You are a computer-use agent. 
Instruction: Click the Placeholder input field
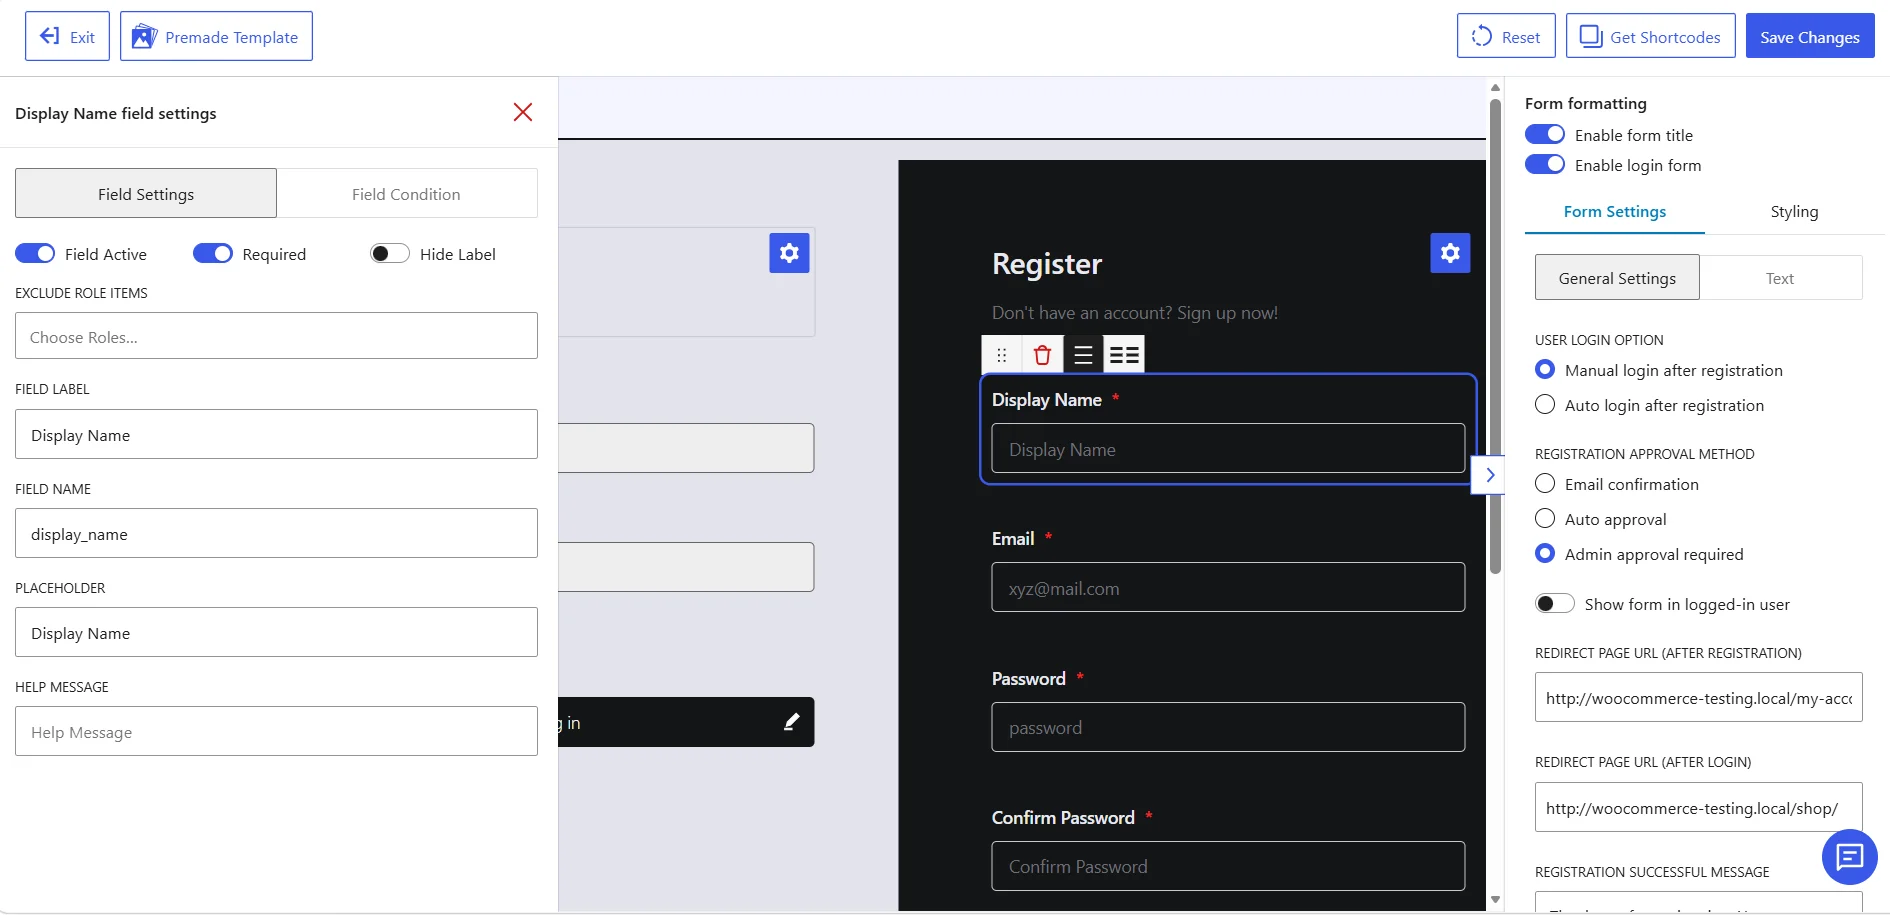pos(276,632)
